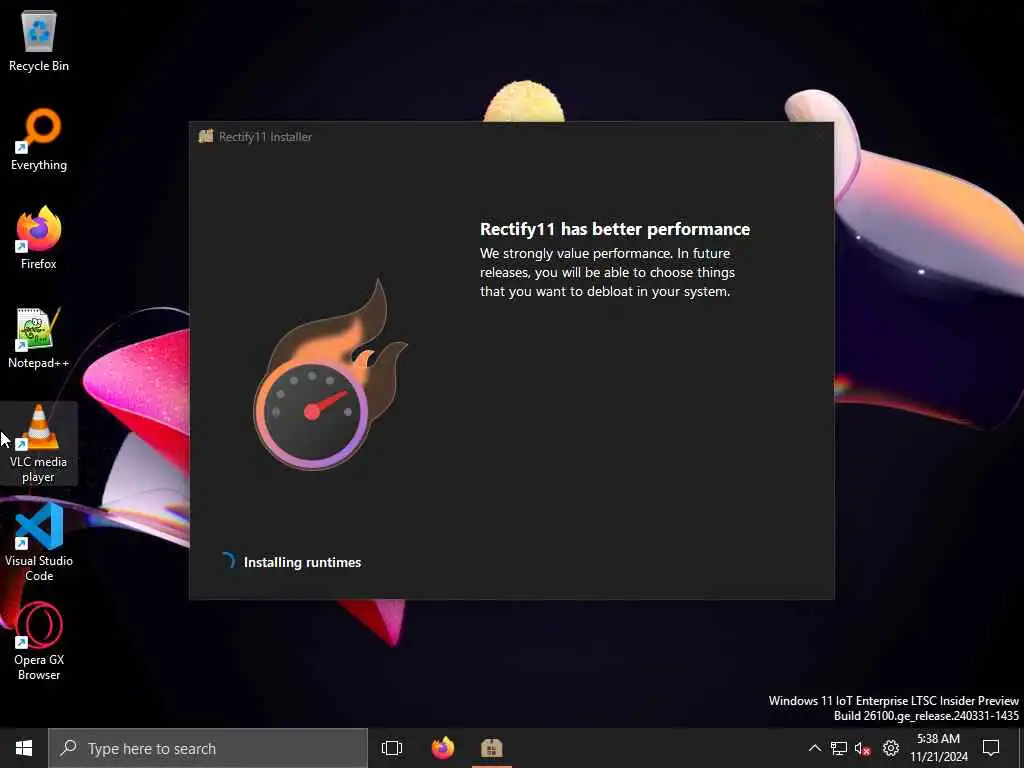Select the Notepad++ desktop shortcut

pos(39,338)
